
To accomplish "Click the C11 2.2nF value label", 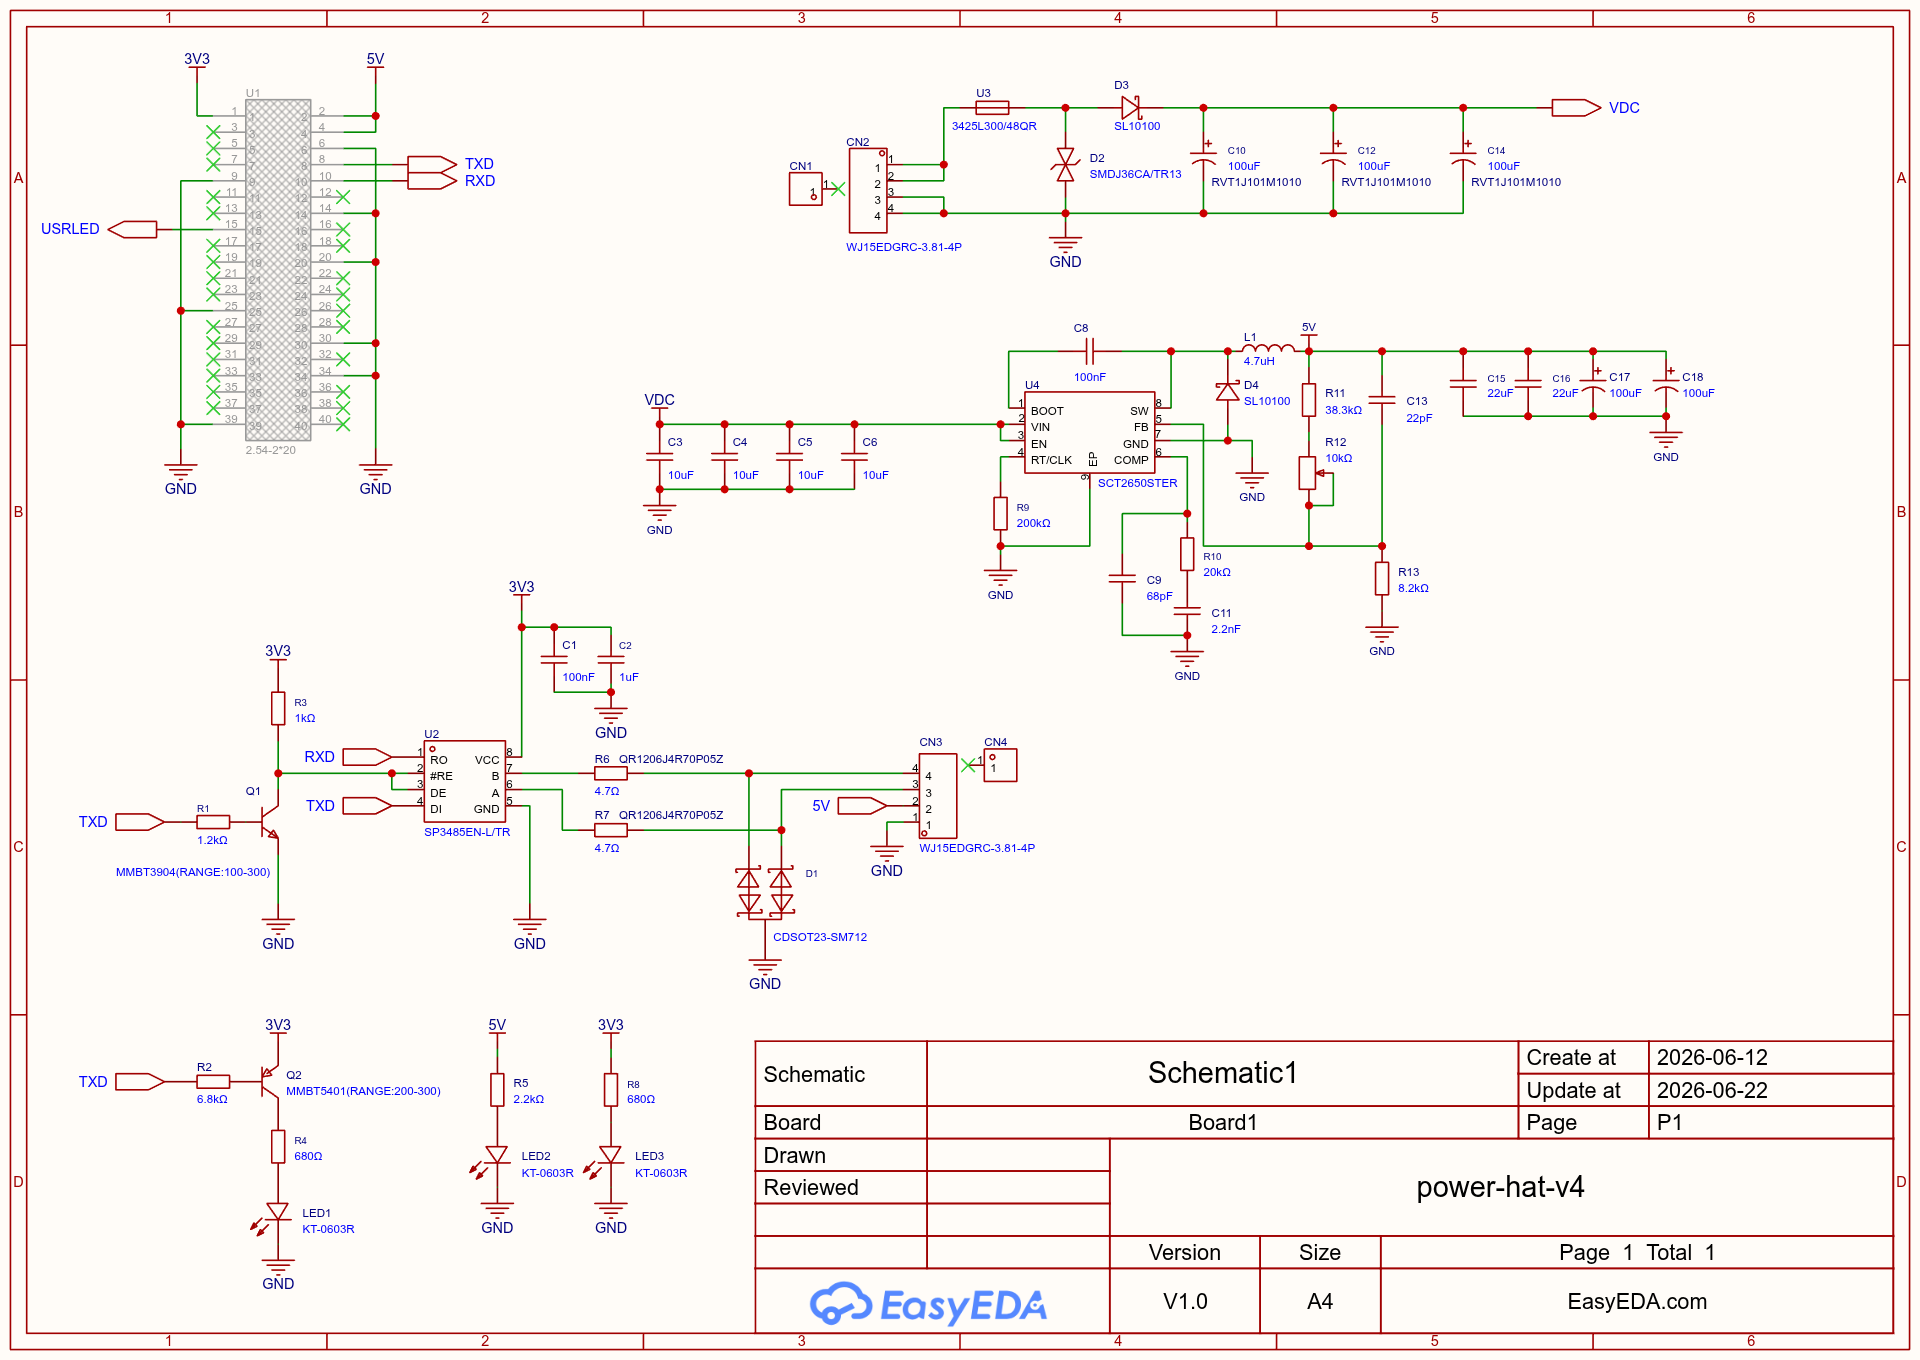I will [1226, 629].
